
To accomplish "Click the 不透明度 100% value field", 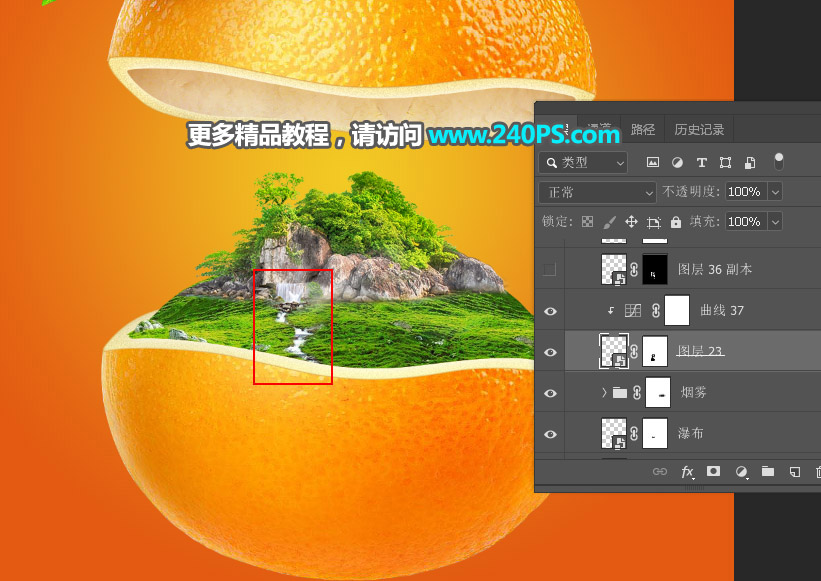I will pos(747,192).
